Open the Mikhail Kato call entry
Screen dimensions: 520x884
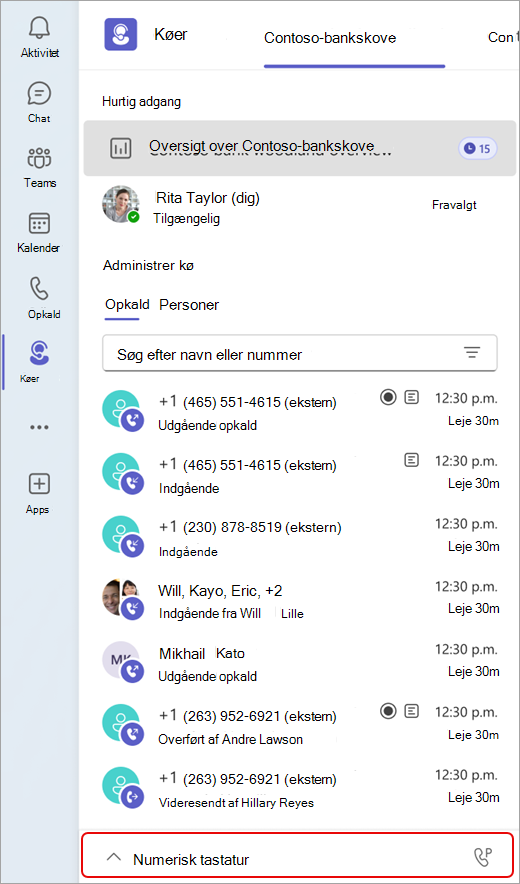pos(299,663)
